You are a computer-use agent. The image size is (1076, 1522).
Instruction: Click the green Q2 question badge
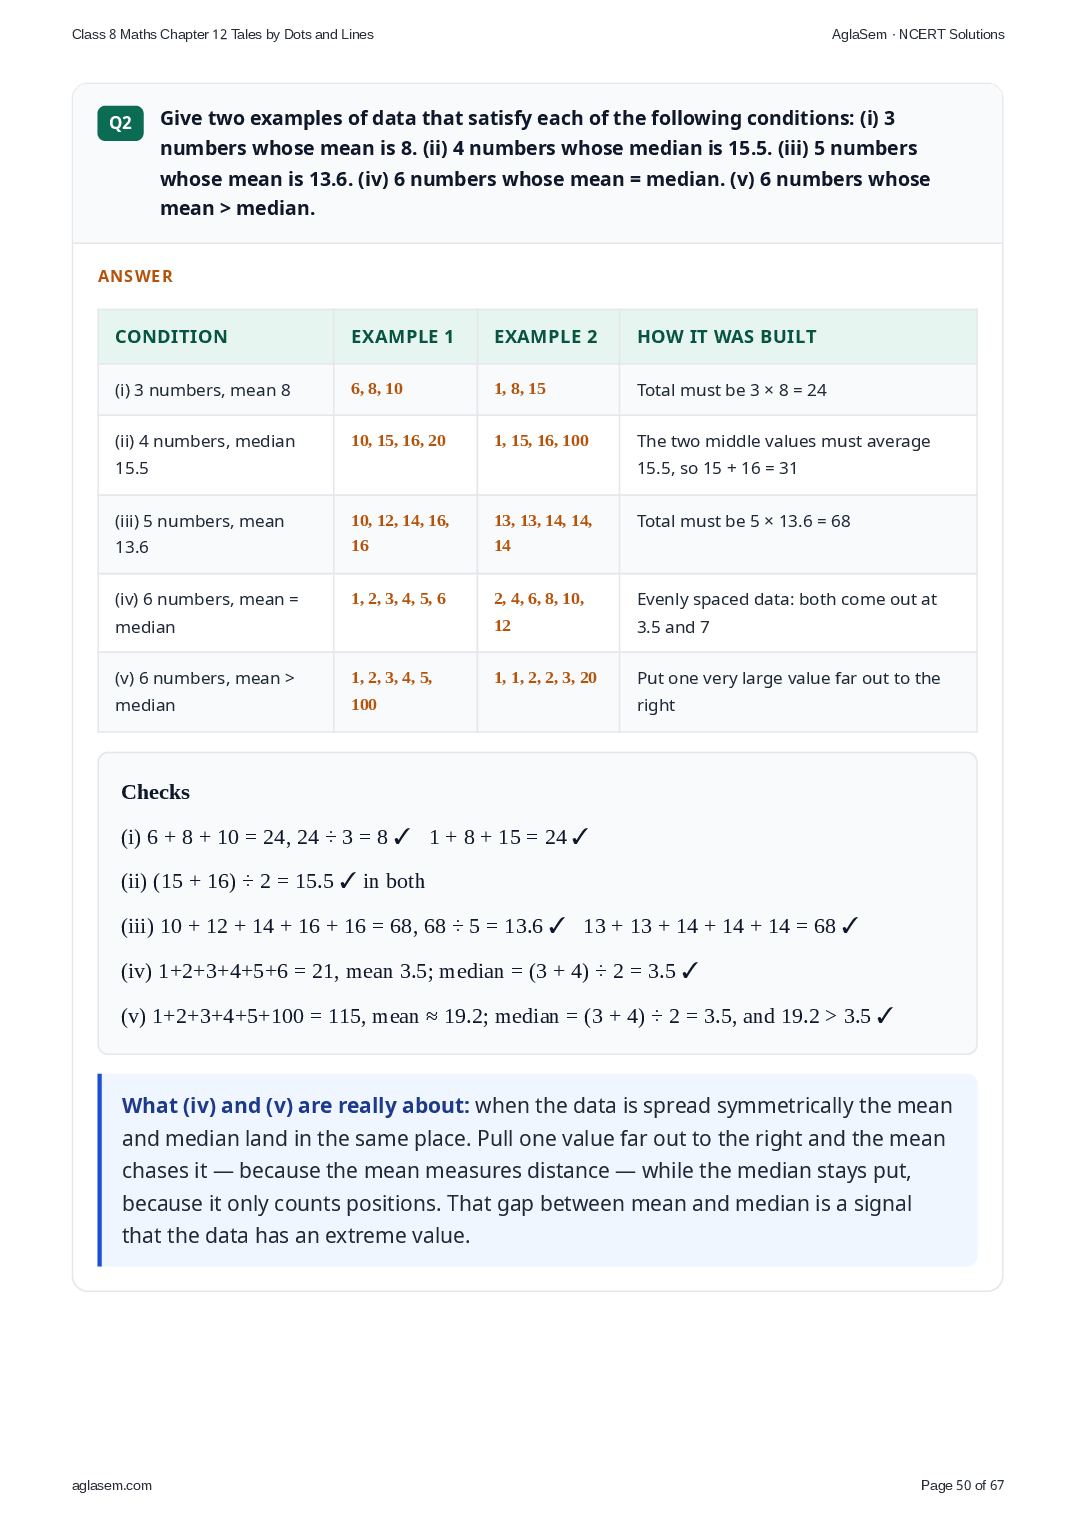click(x=120, y=123)
